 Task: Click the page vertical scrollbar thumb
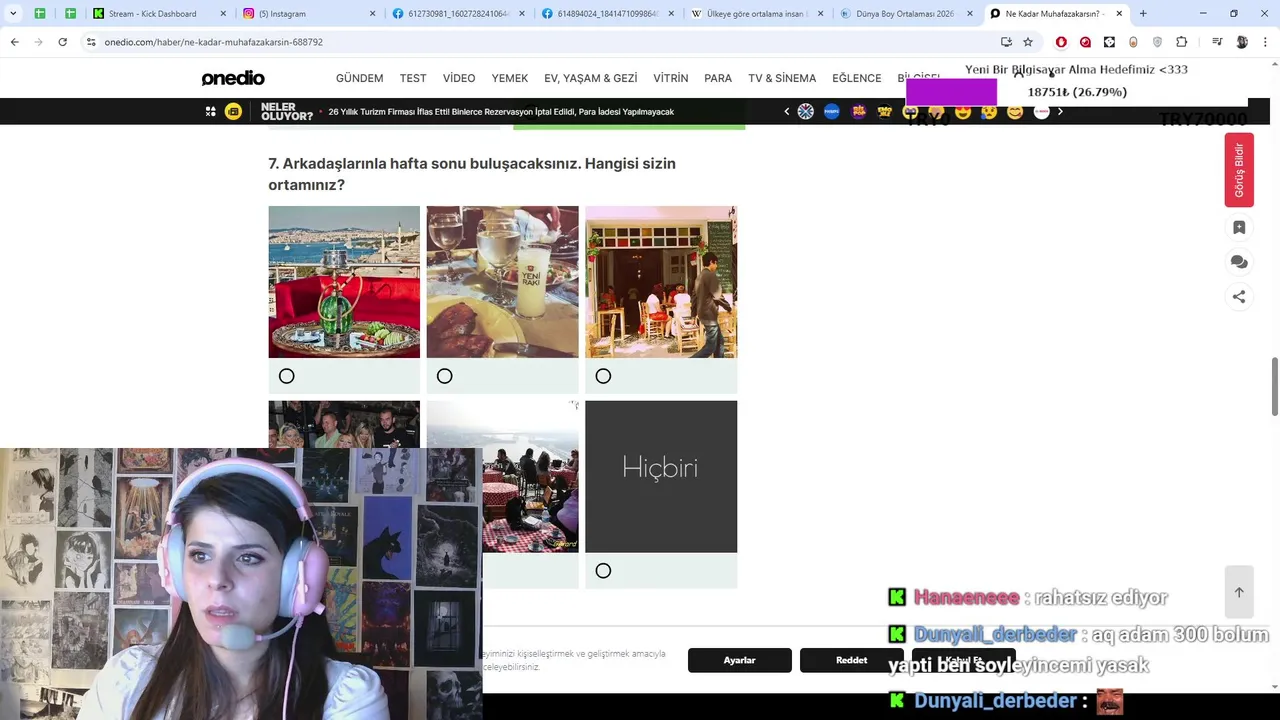tap(1274, 385)
